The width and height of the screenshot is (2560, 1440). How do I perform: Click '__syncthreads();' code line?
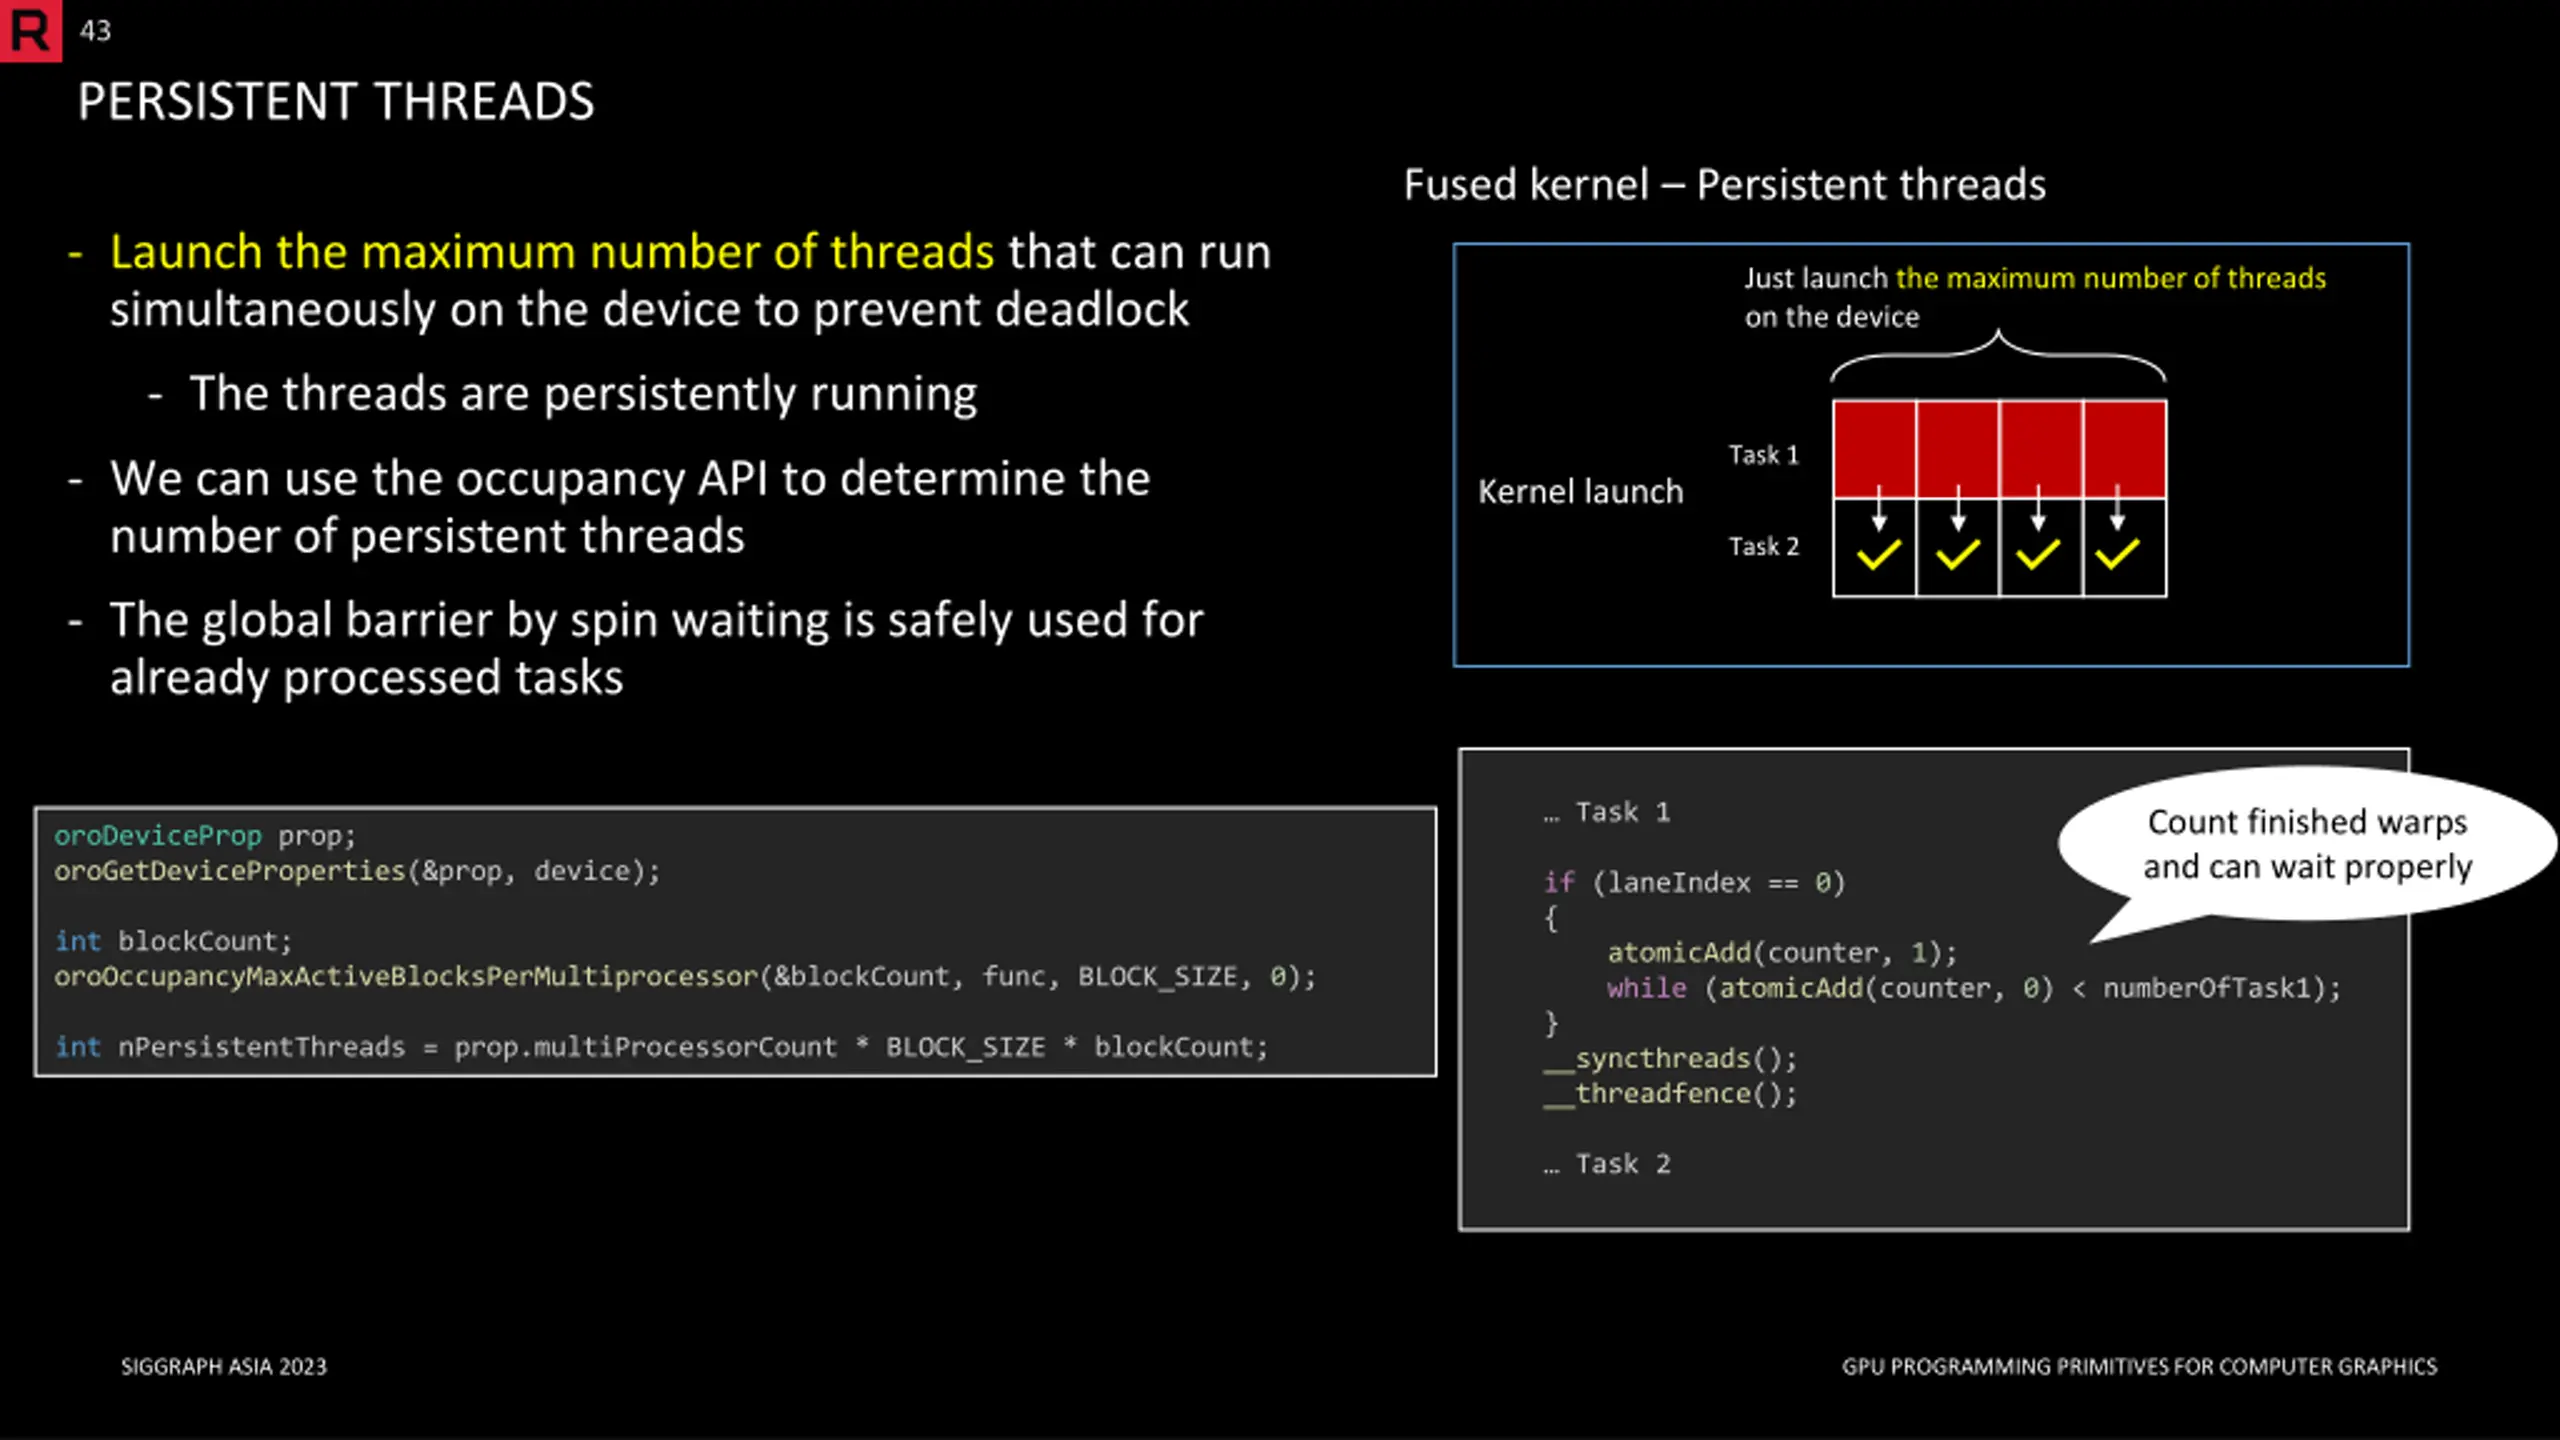coord(1670,1058)
